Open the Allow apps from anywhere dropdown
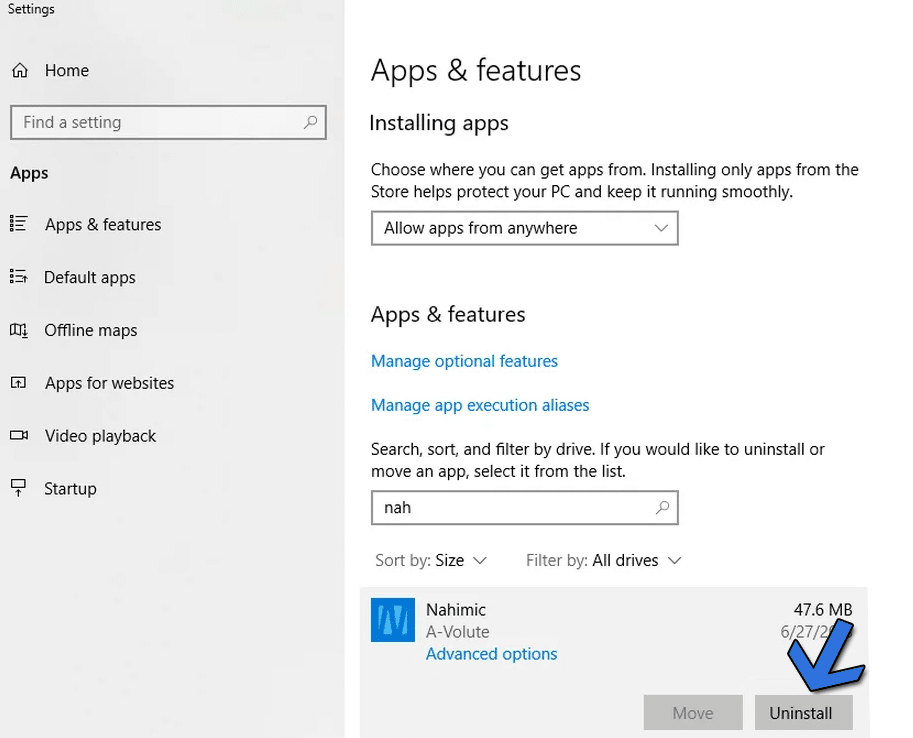913x738 pixels. [x=524, y=228]
